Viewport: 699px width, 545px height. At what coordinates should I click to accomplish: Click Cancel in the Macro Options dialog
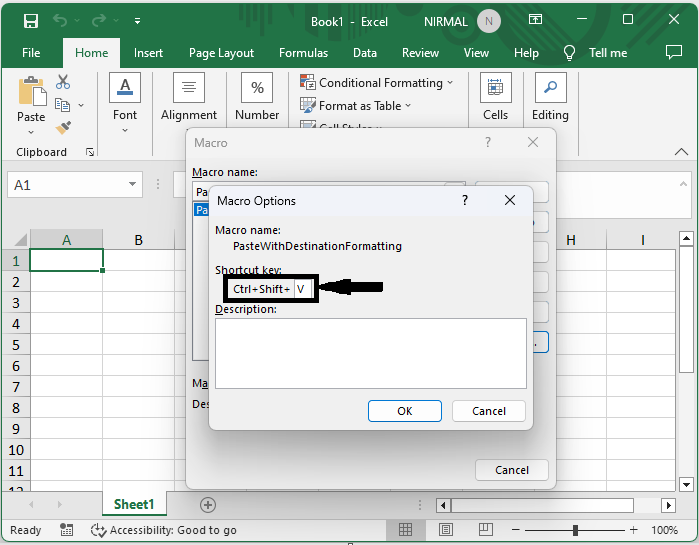(x=488, y=411)
